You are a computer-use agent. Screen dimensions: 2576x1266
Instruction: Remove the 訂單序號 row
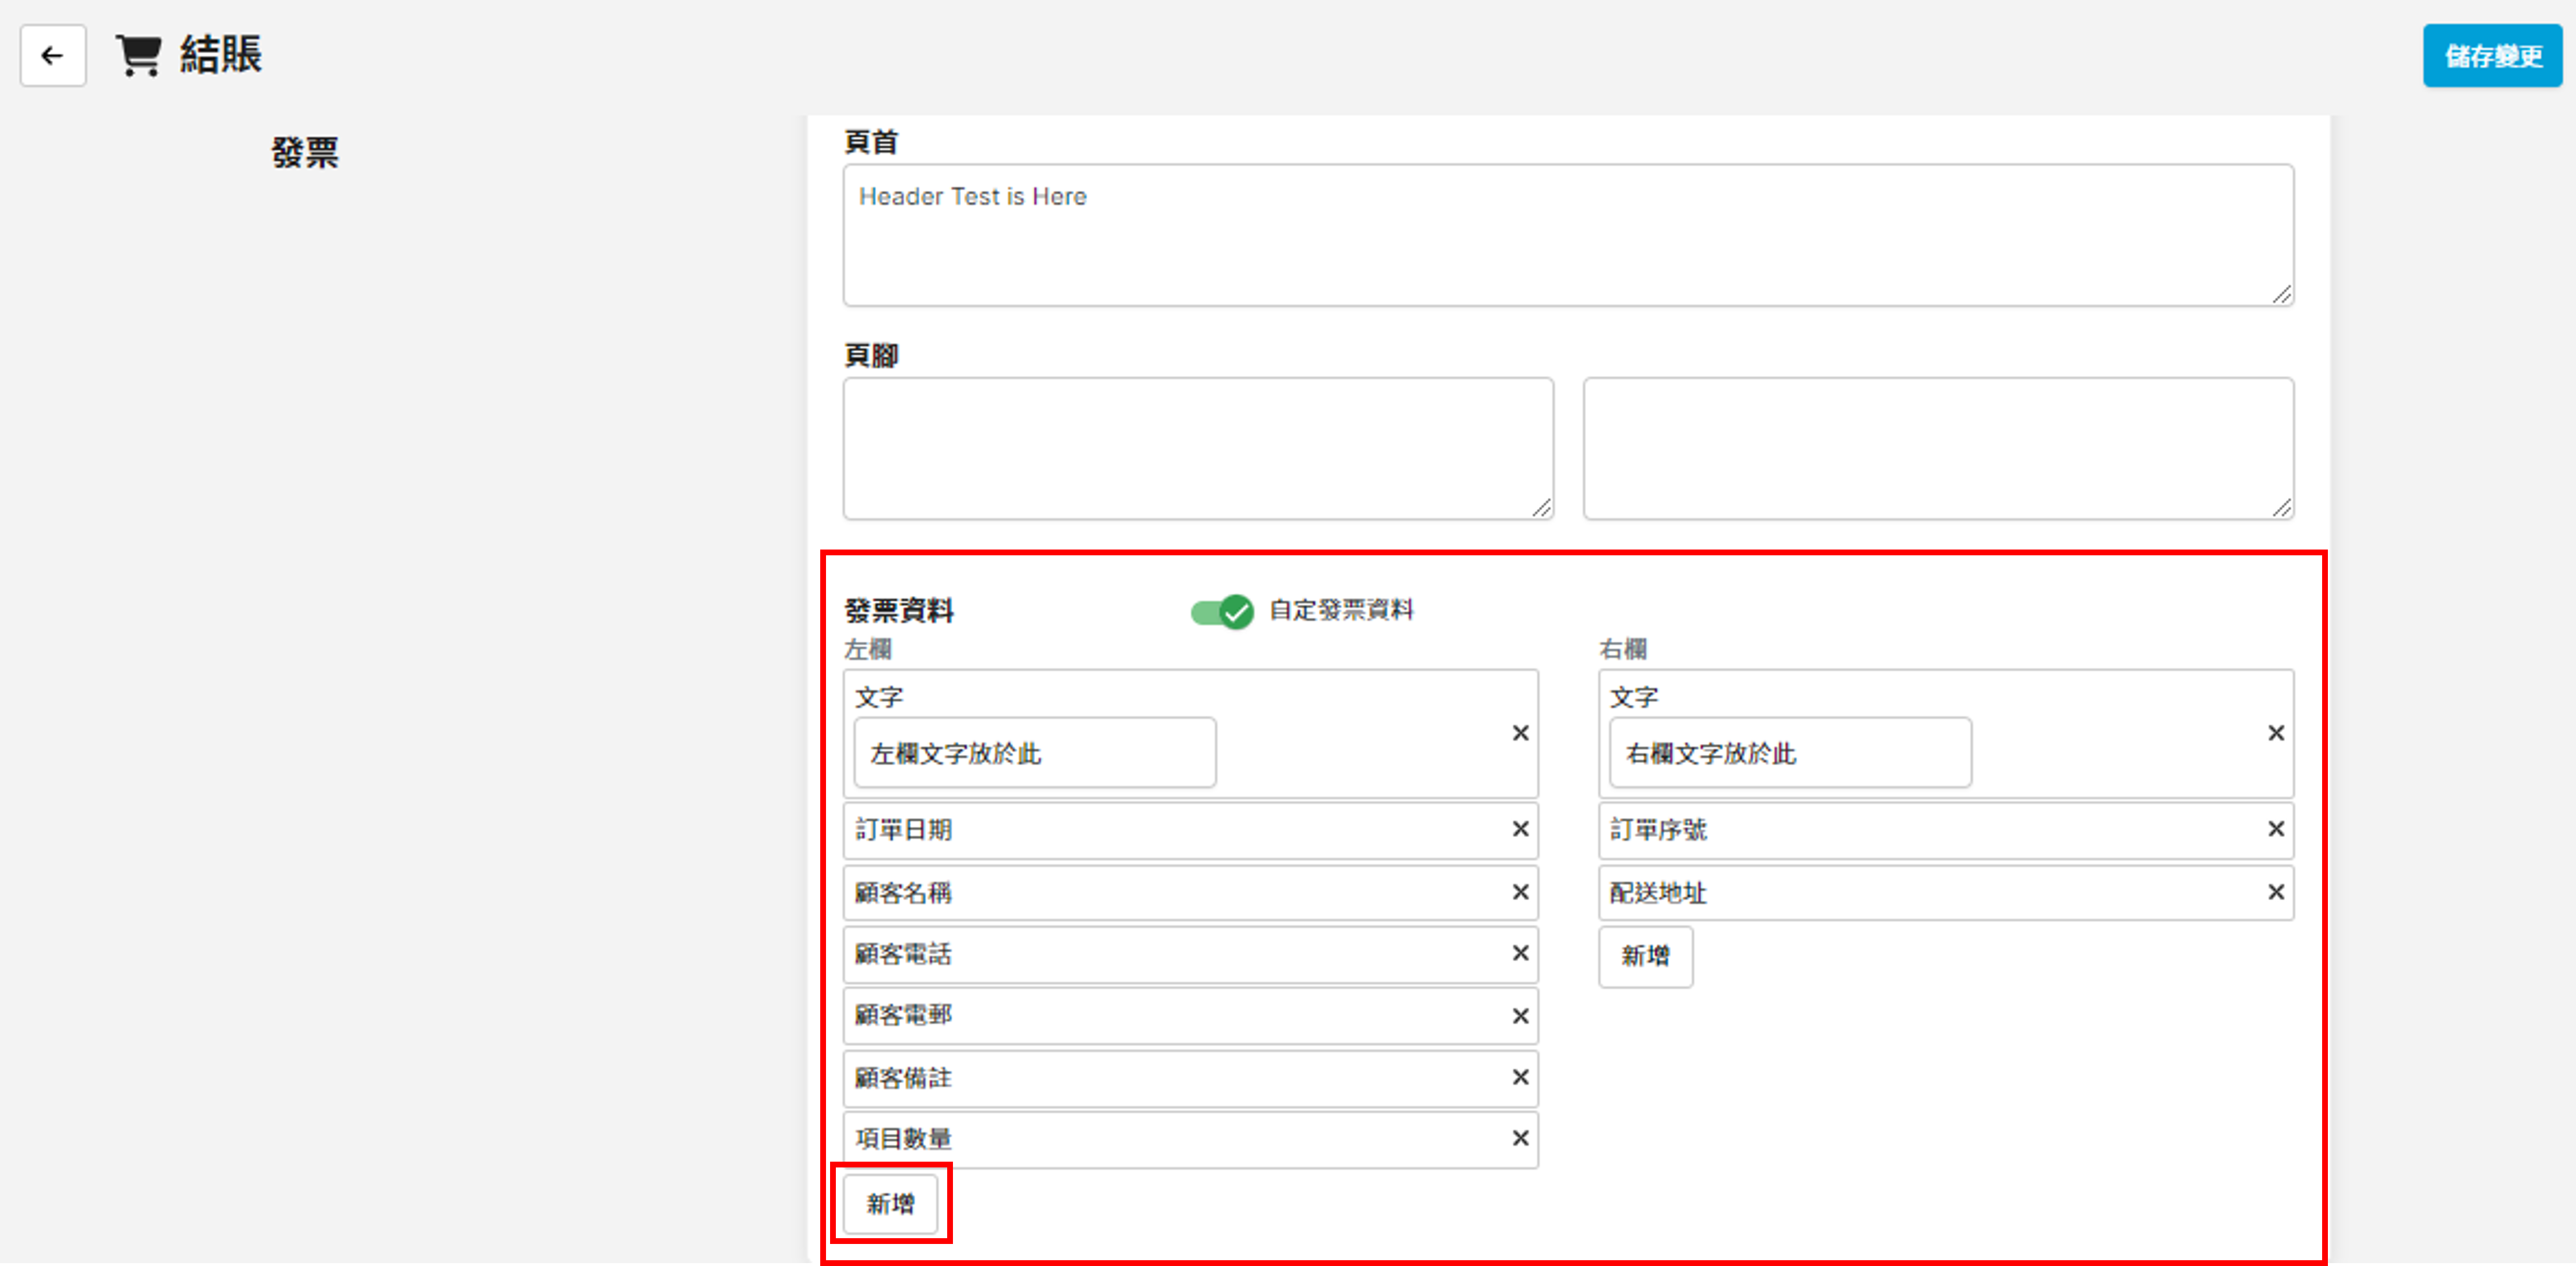pos(2275,829)
